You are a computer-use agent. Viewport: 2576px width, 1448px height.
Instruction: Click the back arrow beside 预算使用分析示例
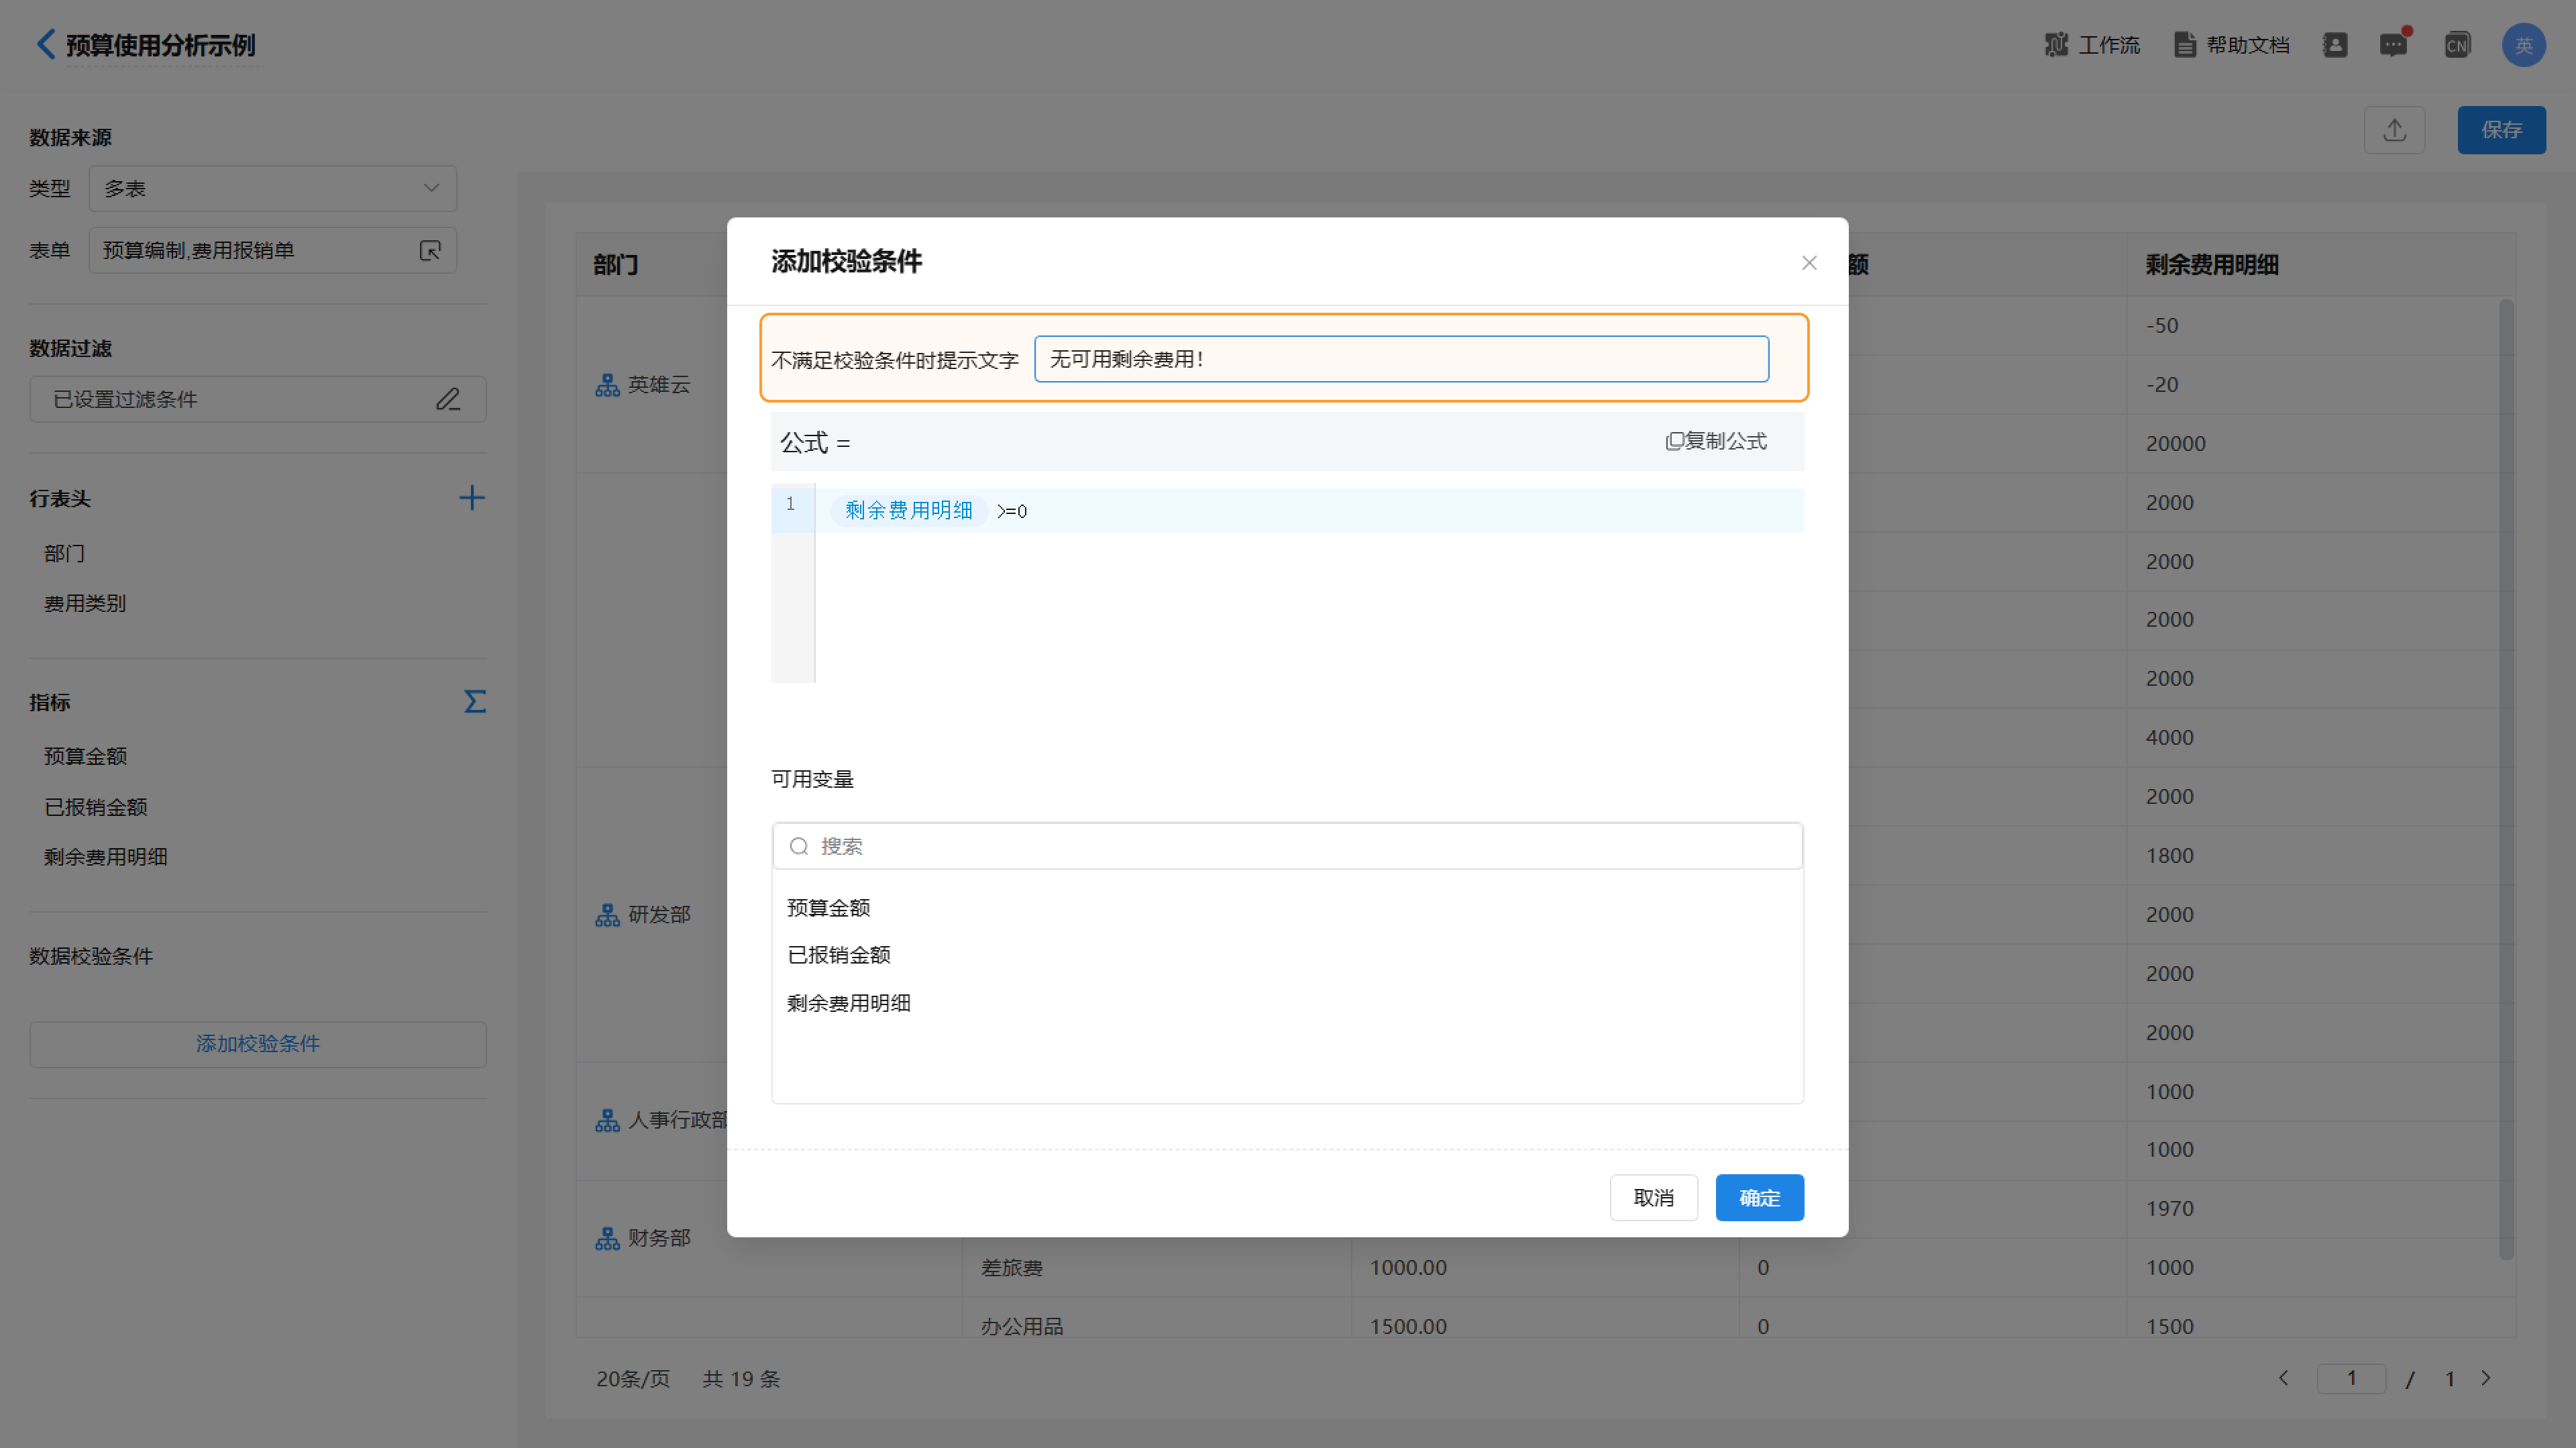tap(45, 44)
